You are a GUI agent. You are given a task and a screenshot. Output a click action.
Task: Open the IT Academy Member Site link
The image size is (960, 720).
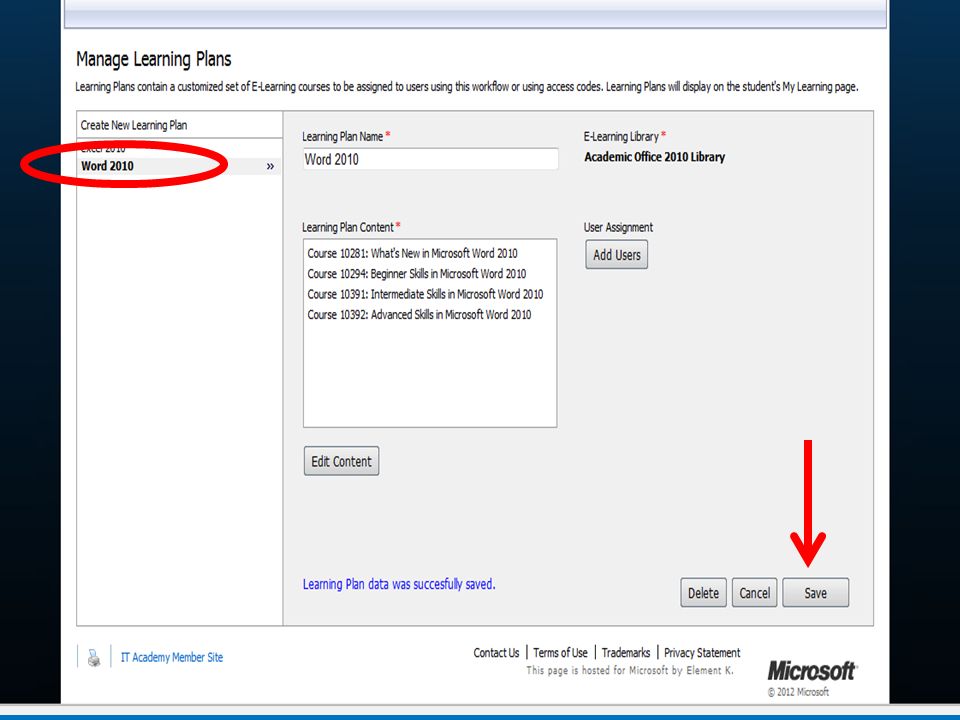(x=172, y=657)
